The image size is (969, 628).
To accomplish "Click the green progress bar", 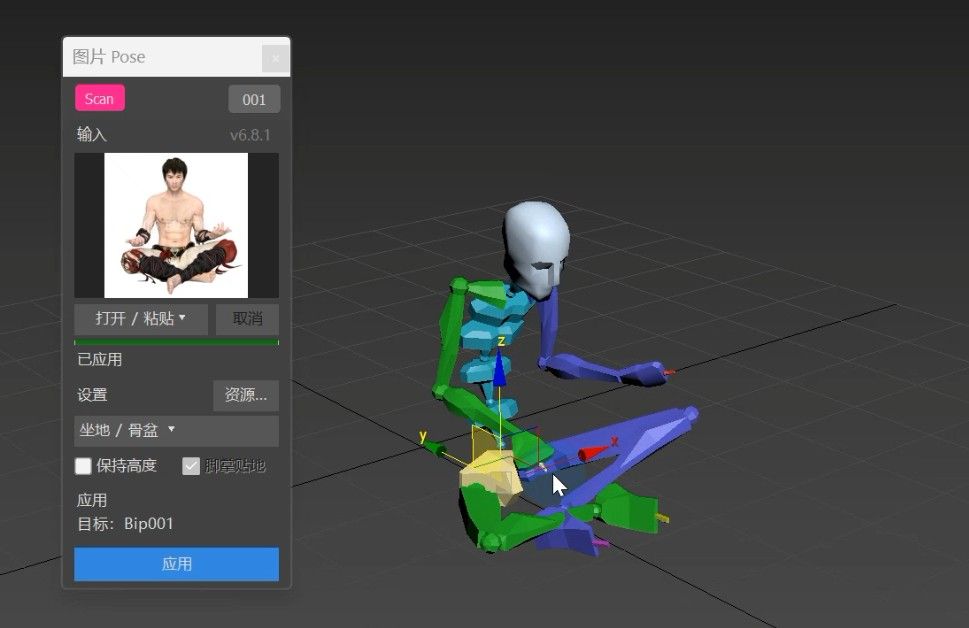I will tap(176, 342).
